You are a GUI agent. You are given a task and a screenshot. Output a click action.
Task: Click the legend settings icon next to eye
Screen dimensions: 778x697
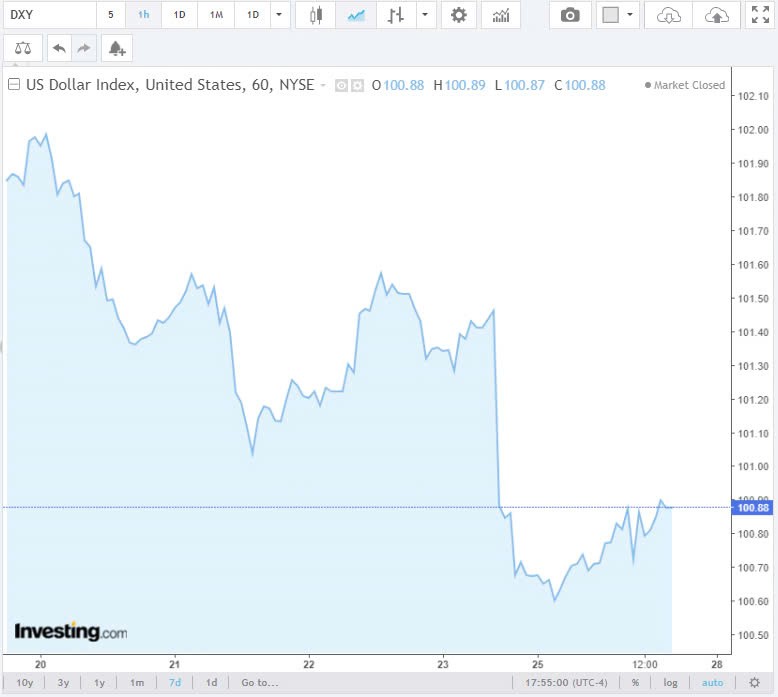point(357,86)
